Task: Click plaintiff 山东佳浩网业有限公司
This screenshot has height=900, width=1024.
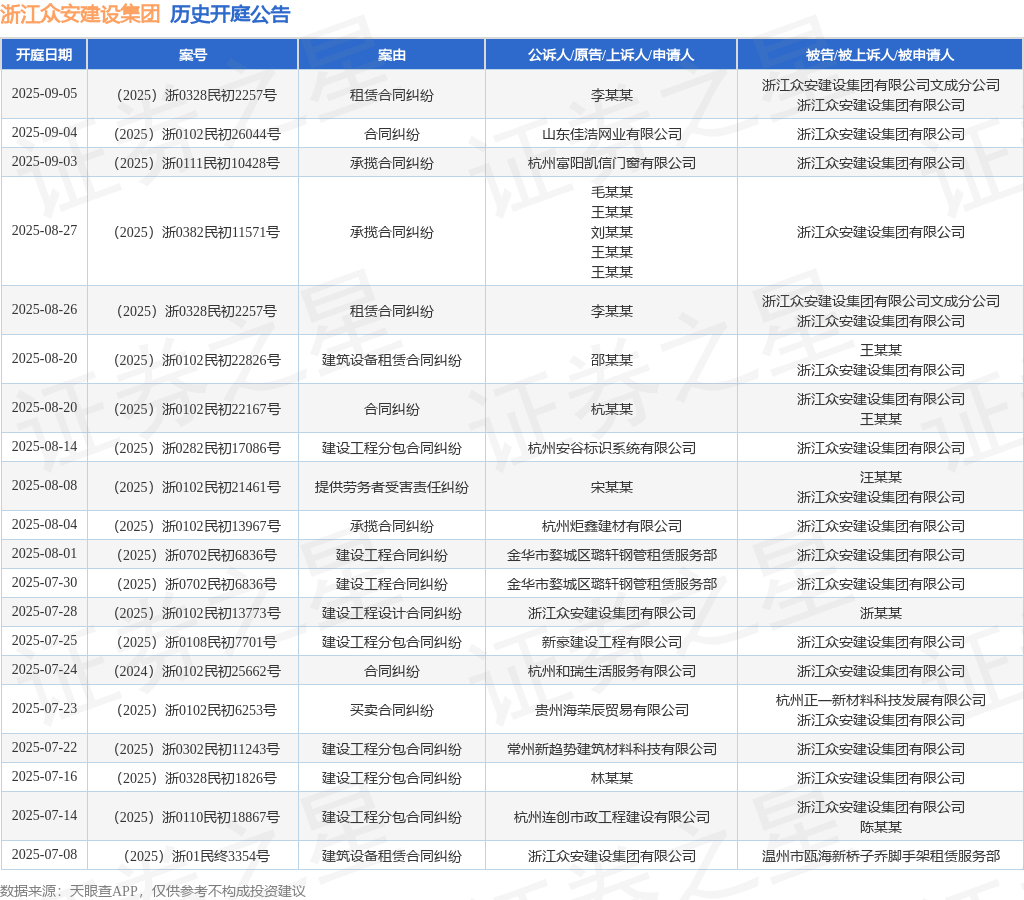Action: point(612,134)
